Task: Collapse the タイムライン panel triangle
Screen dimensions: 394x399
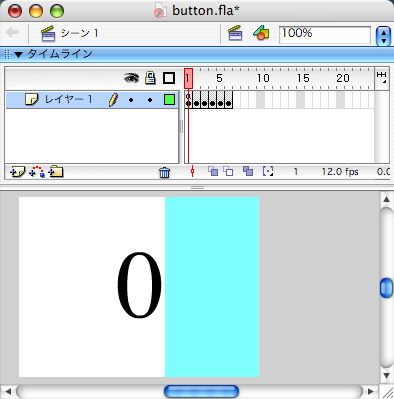Action: pyautogui.click(x=18, y=54)
